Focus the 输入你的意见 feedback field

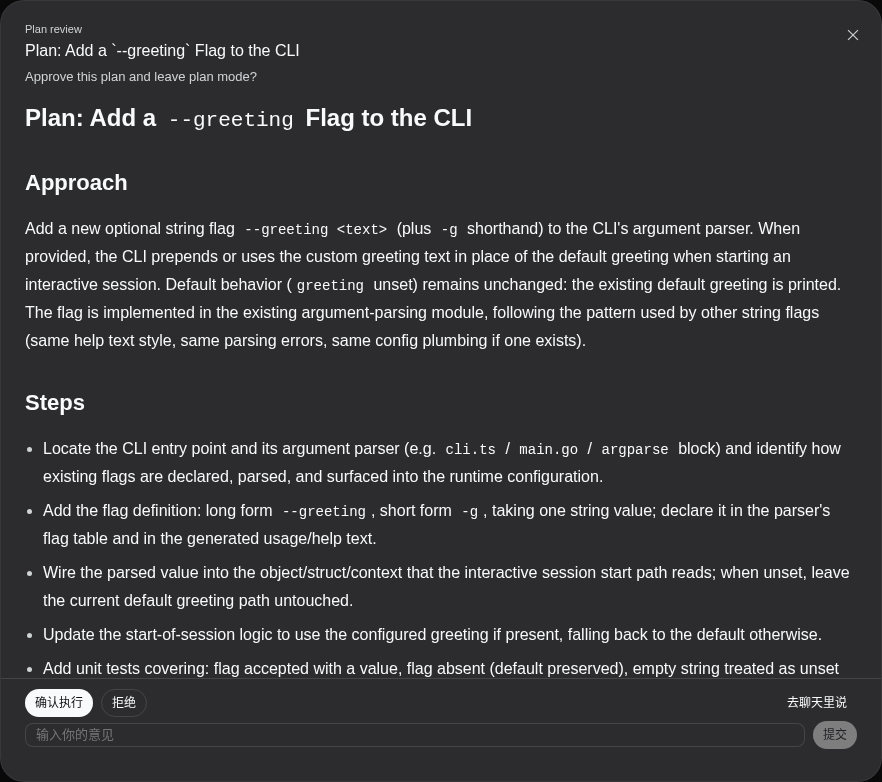pyautogui.click(x=415, y=735)
